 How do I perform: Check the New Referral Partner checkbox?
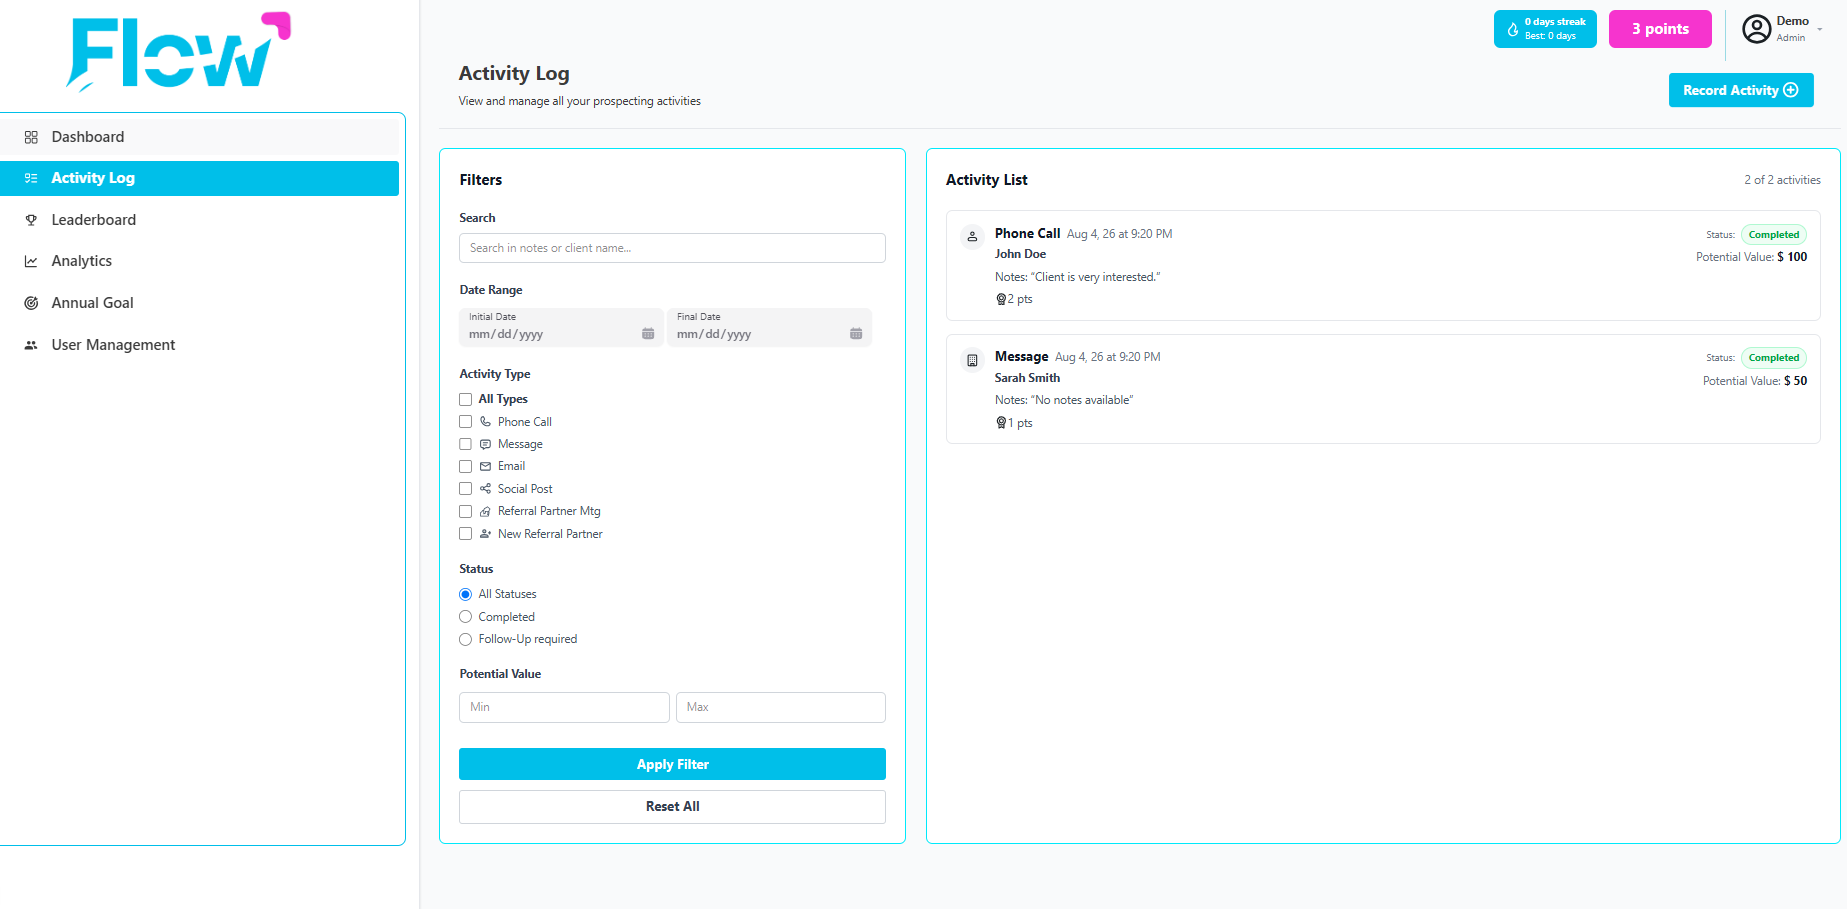pos(465,534)
